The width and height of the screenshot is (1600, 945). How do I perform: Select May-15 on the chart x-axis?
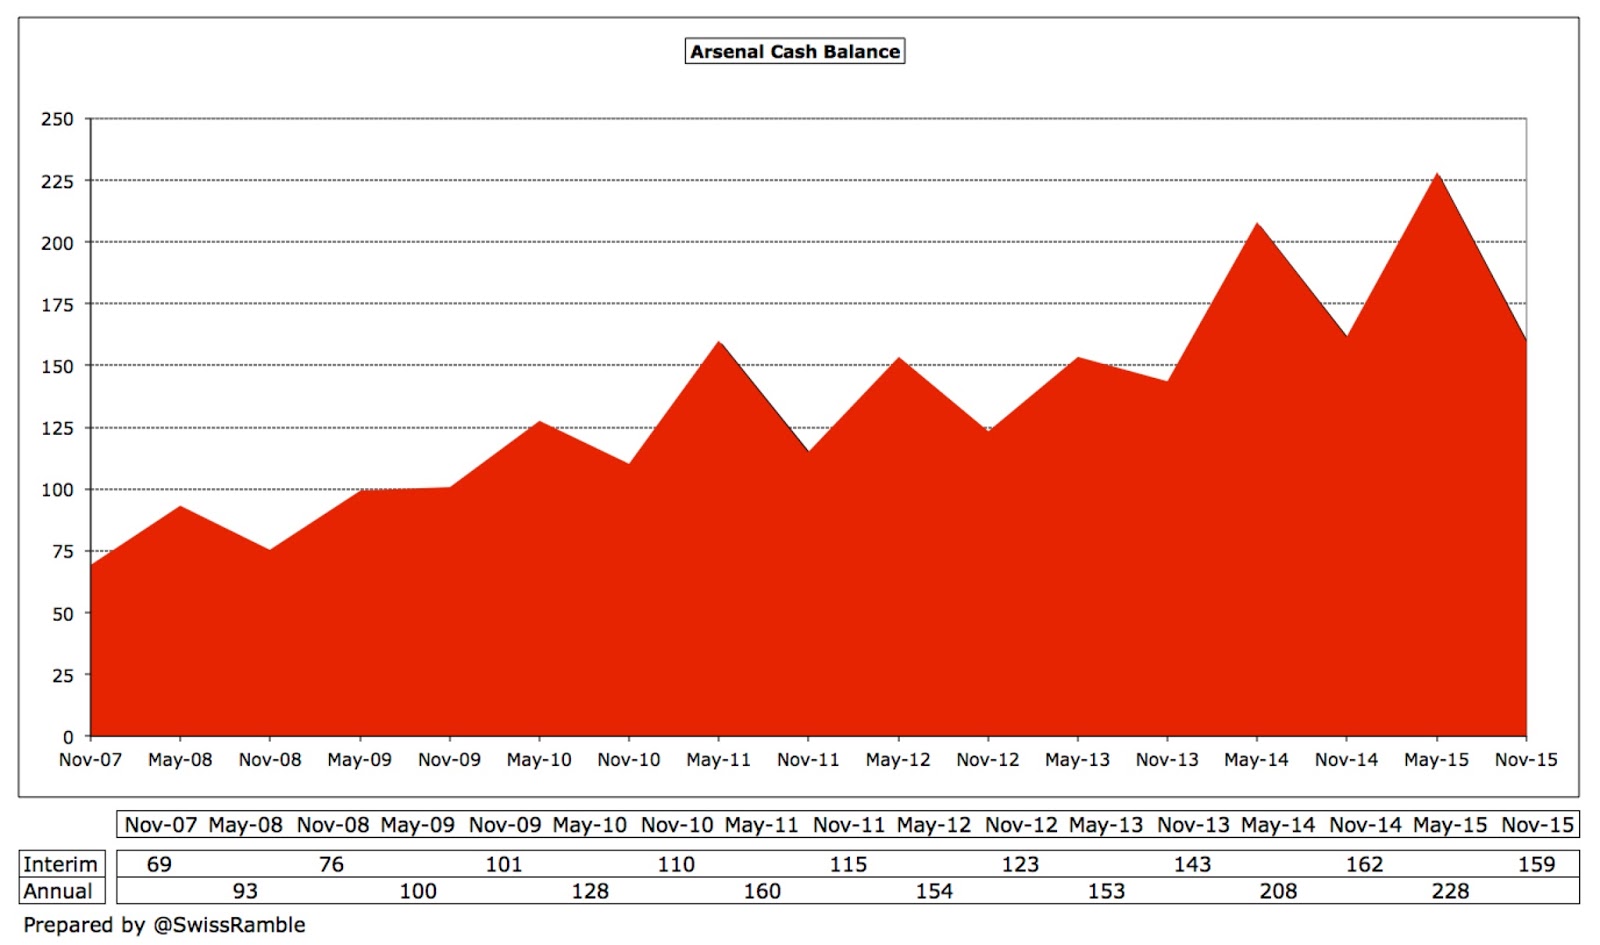[x=1436, y=760]
